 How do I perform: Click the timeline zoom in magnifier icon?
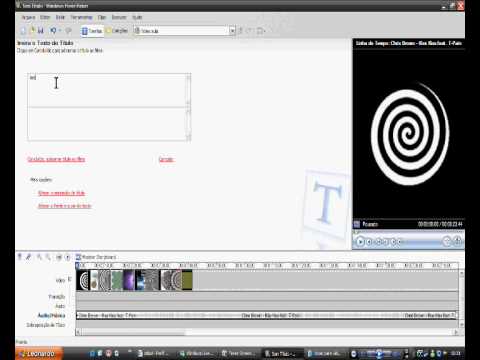click(x=39, y=257)
